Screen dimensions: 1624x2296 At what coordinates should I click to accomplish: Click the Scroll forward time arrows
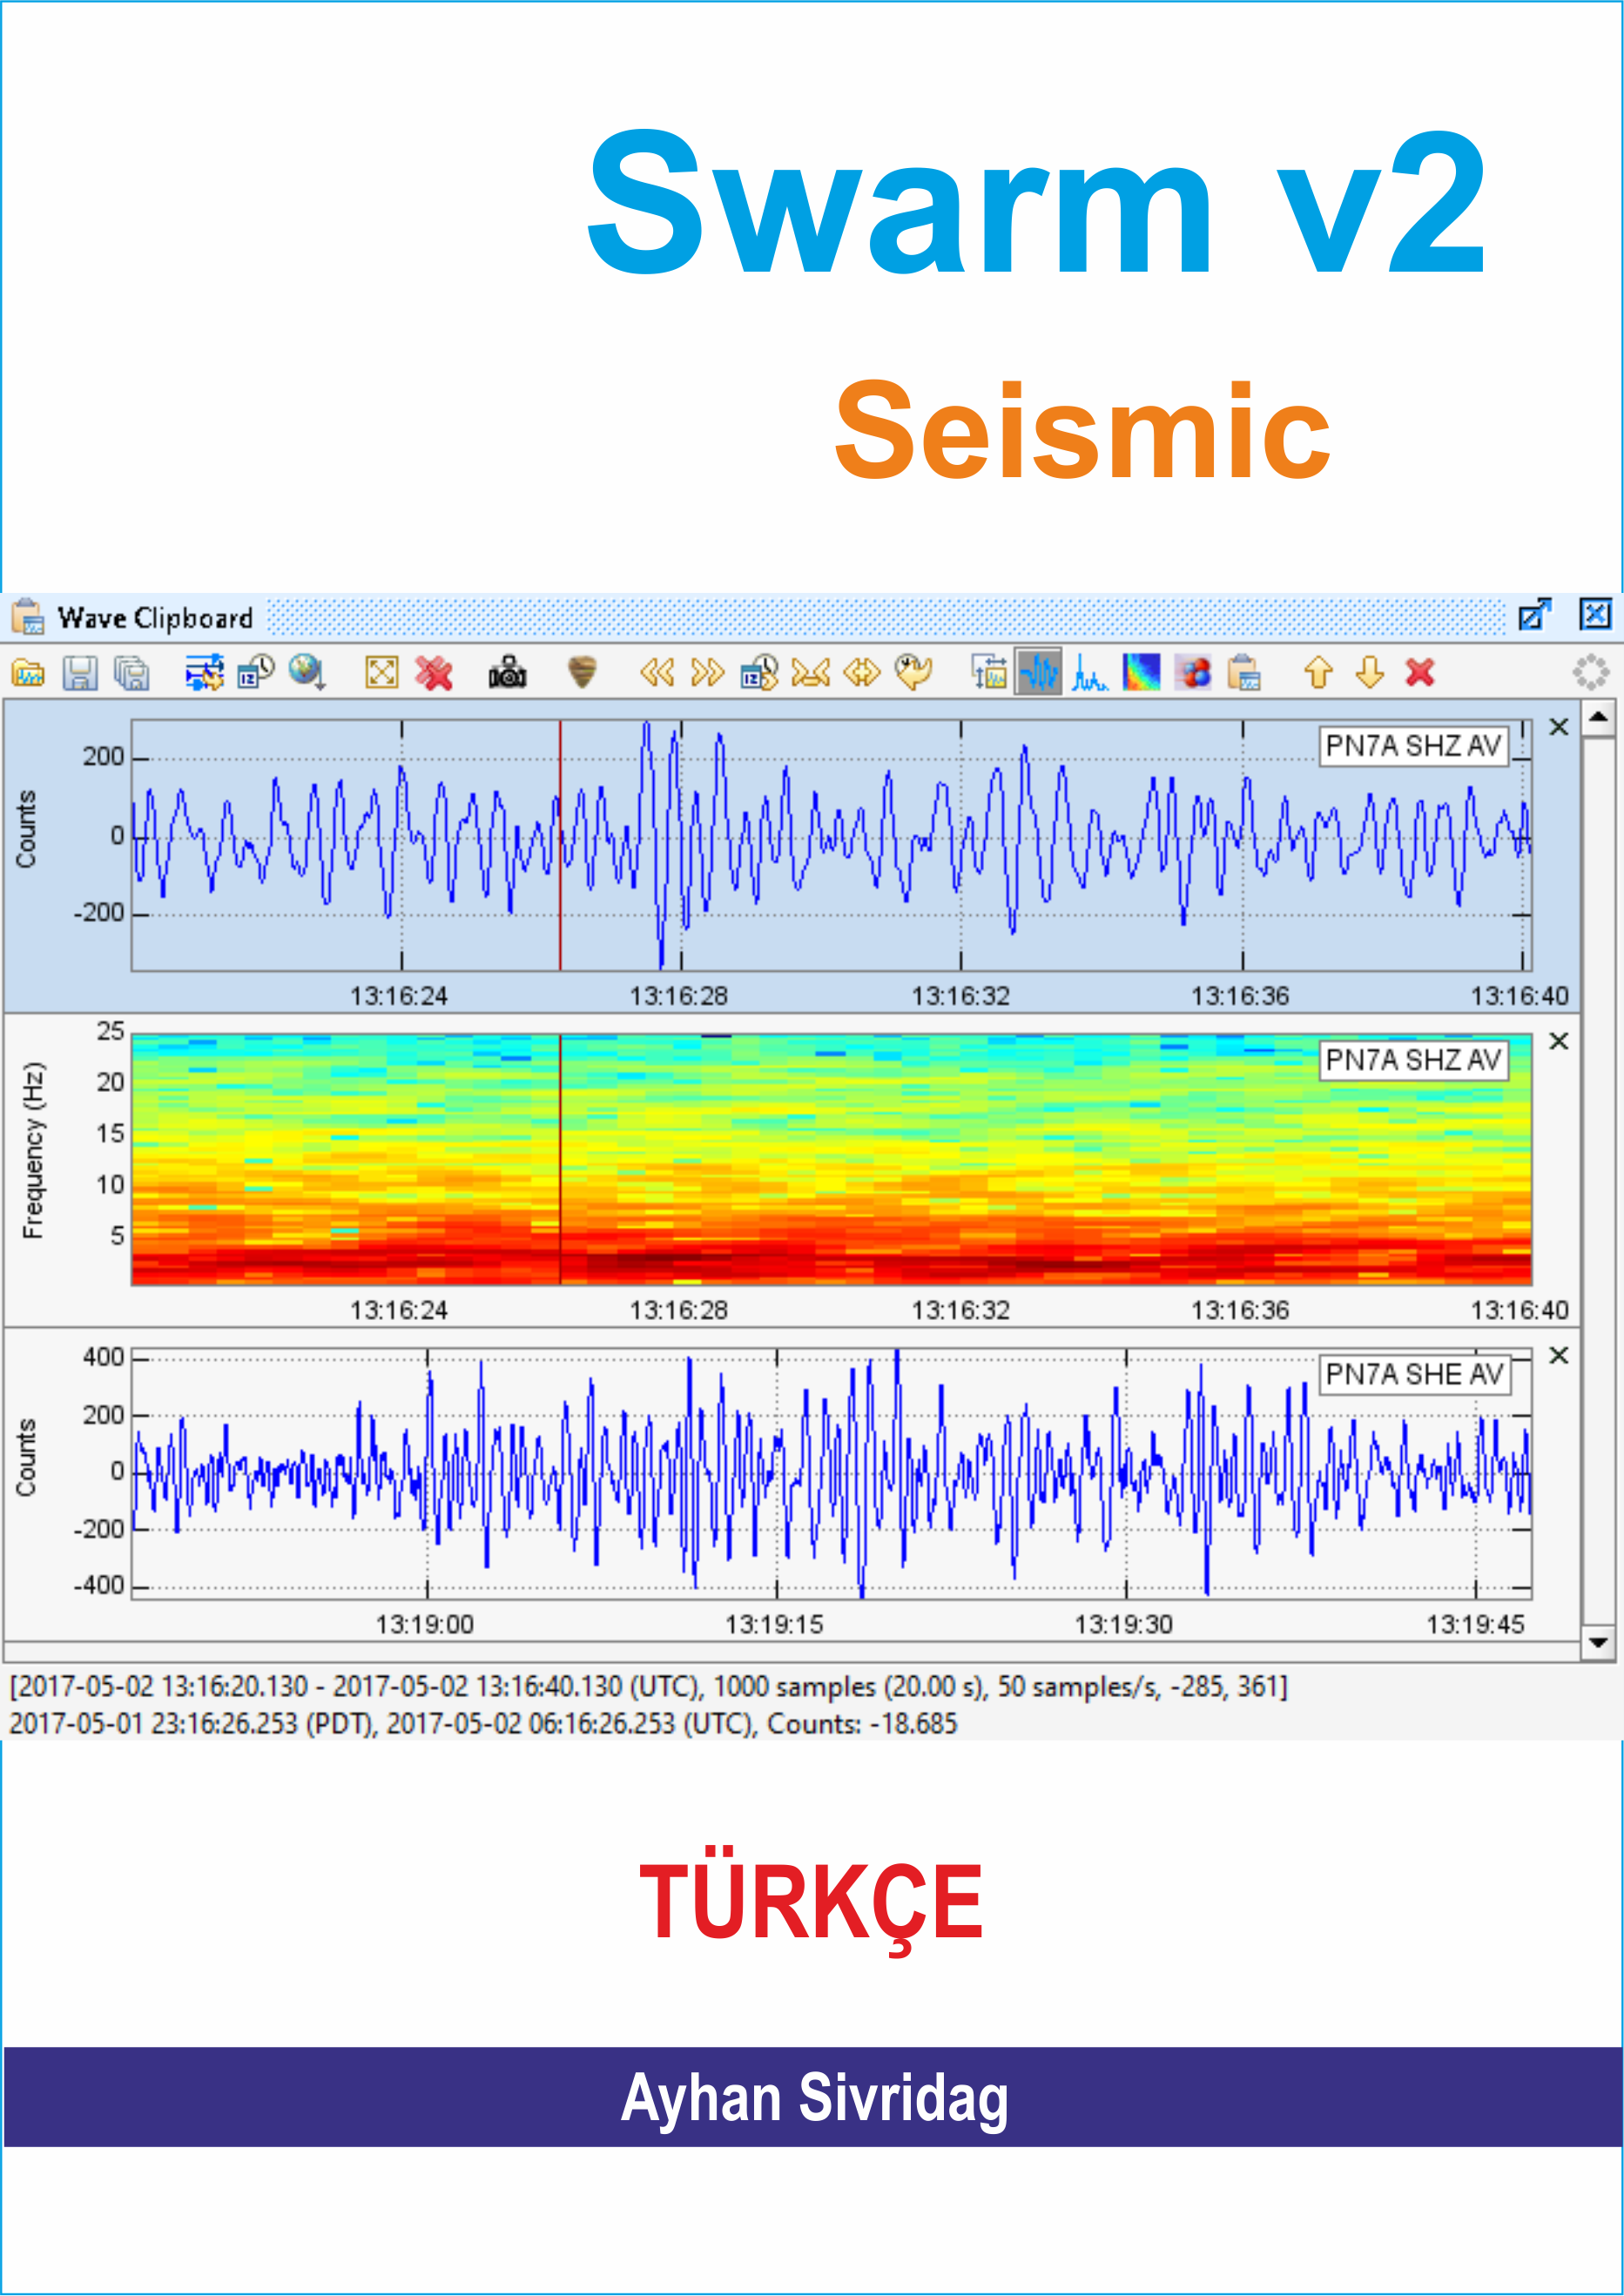(708, 673)
